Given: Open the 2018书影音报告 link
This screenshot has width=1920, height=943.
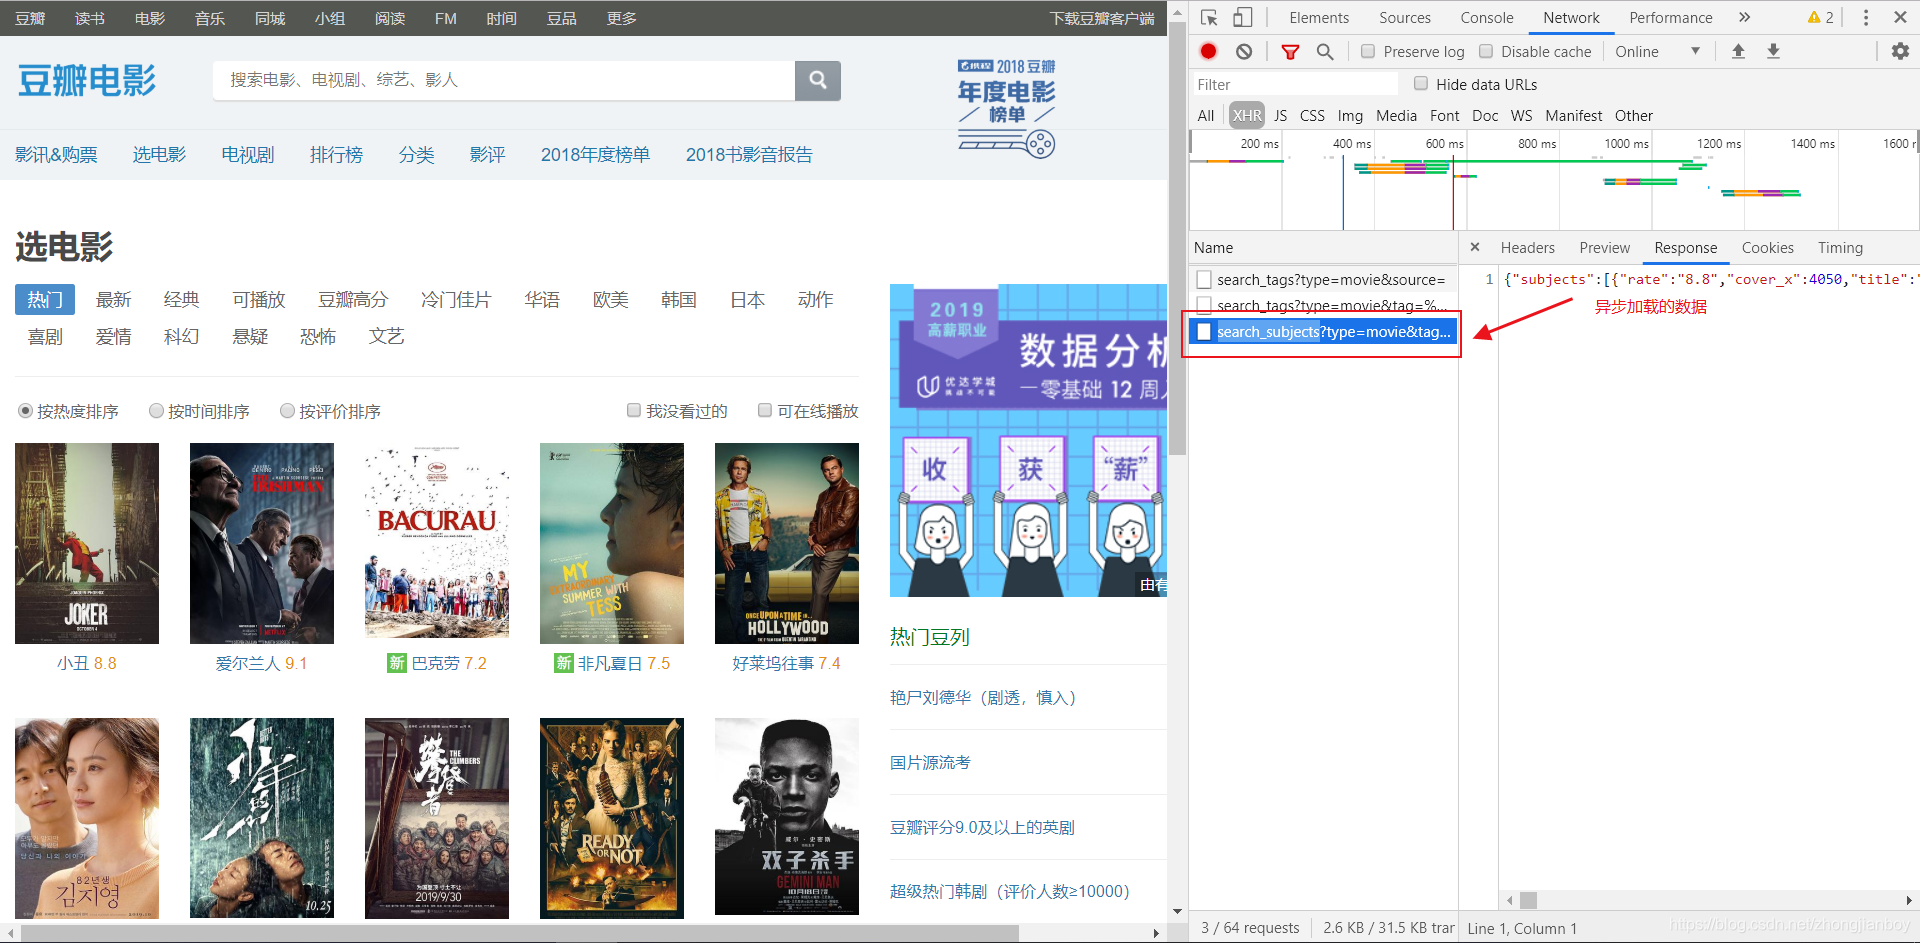Looking at the screenshot, I should point(749,155).
